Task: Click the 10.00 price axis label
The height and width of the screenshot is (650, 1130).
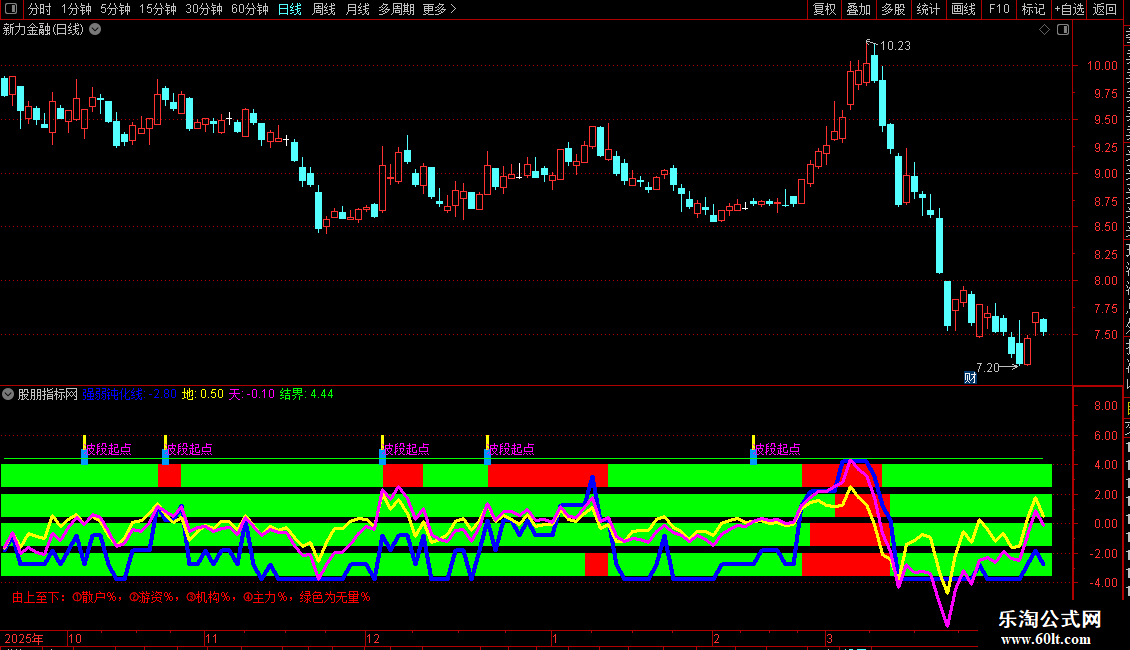Action: click(x=1103, y=66)
